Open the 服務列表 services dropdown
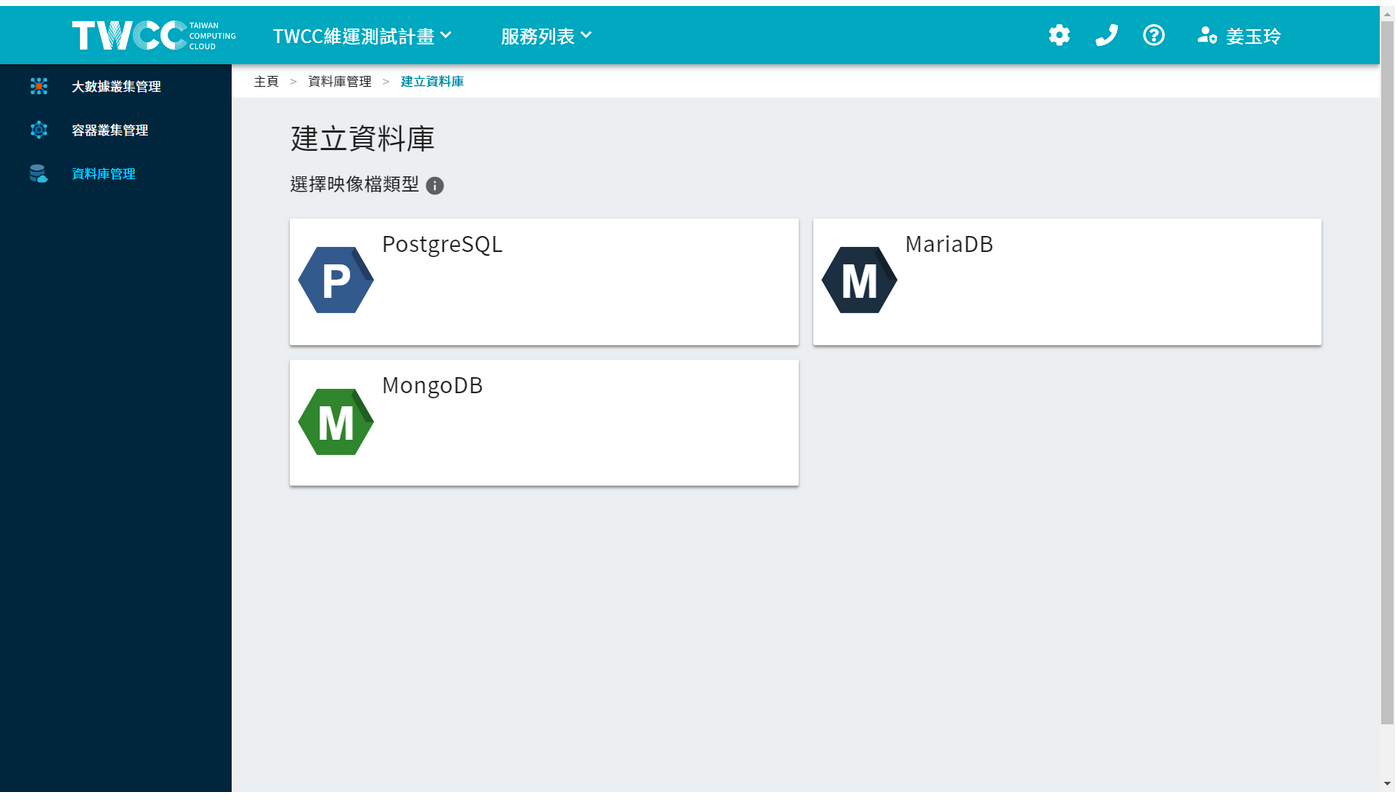 click(x=546, y=36)
